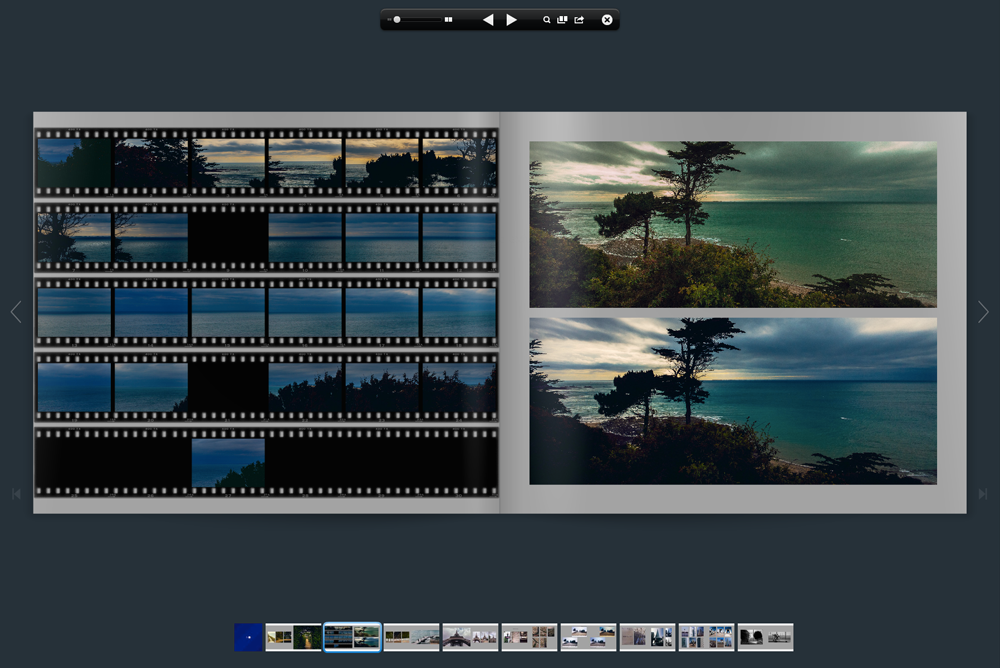Go to next page with toolbar right arrow

[511, 20]
